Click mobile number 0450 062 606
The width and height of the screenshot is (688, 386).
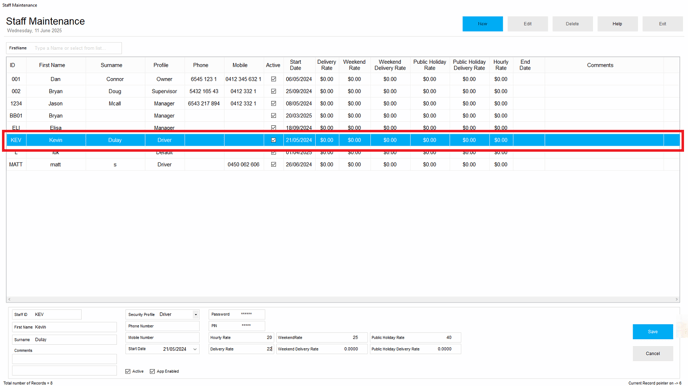point(244,164)
